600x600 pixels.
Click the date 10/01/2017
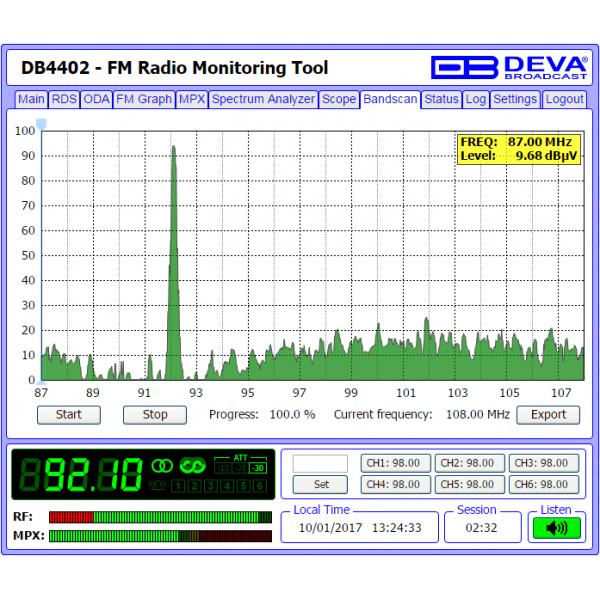pyautogui.click(x=331, y=528)
